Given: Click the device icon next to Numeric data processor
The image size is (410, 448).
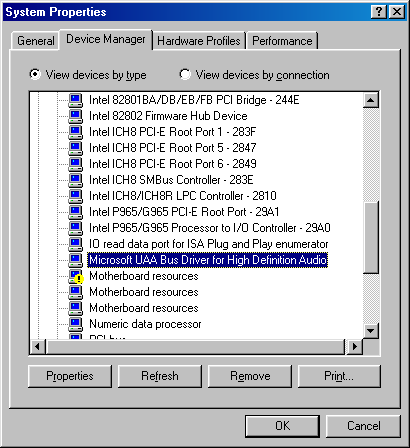Looking at the screenshot, I should coord(75,324).
